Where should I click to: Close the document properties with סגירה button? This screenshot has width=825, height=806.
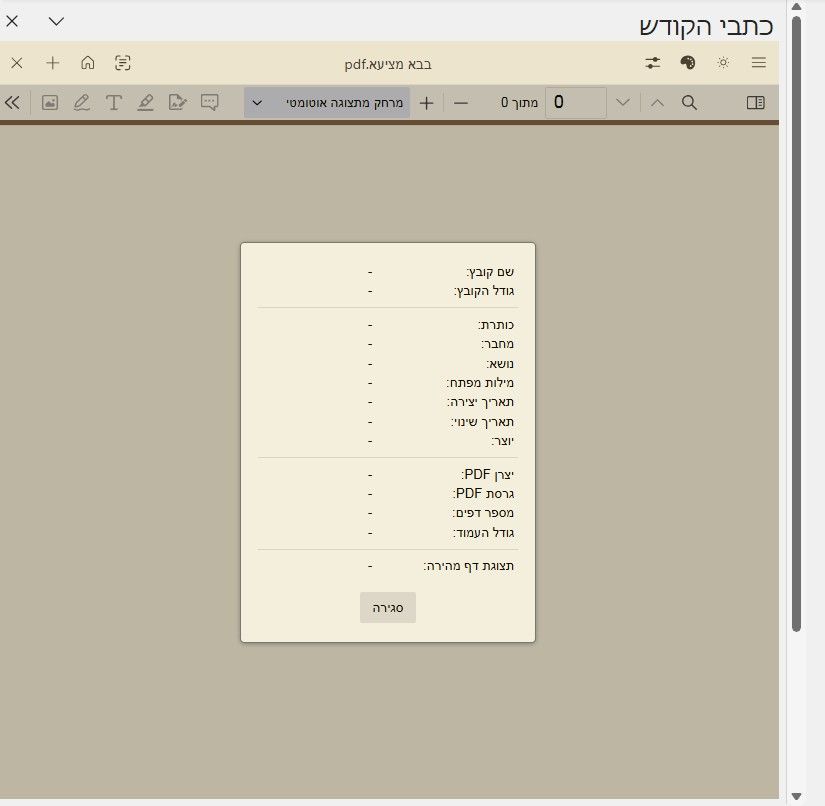pos(388,608)
